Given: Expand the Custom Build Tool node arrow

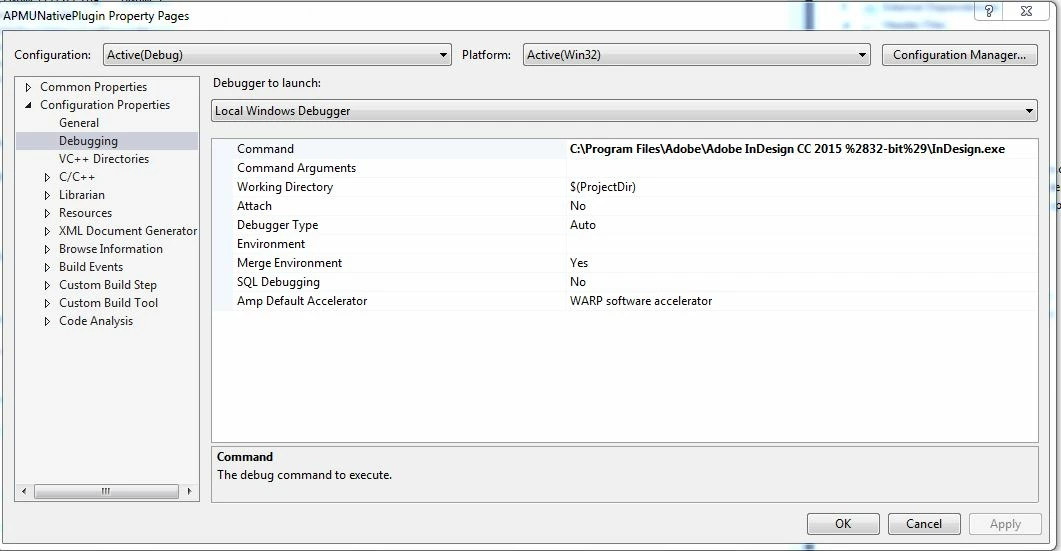Looking at the screenshot, I should pyautogui.click(x=47, y=303).
